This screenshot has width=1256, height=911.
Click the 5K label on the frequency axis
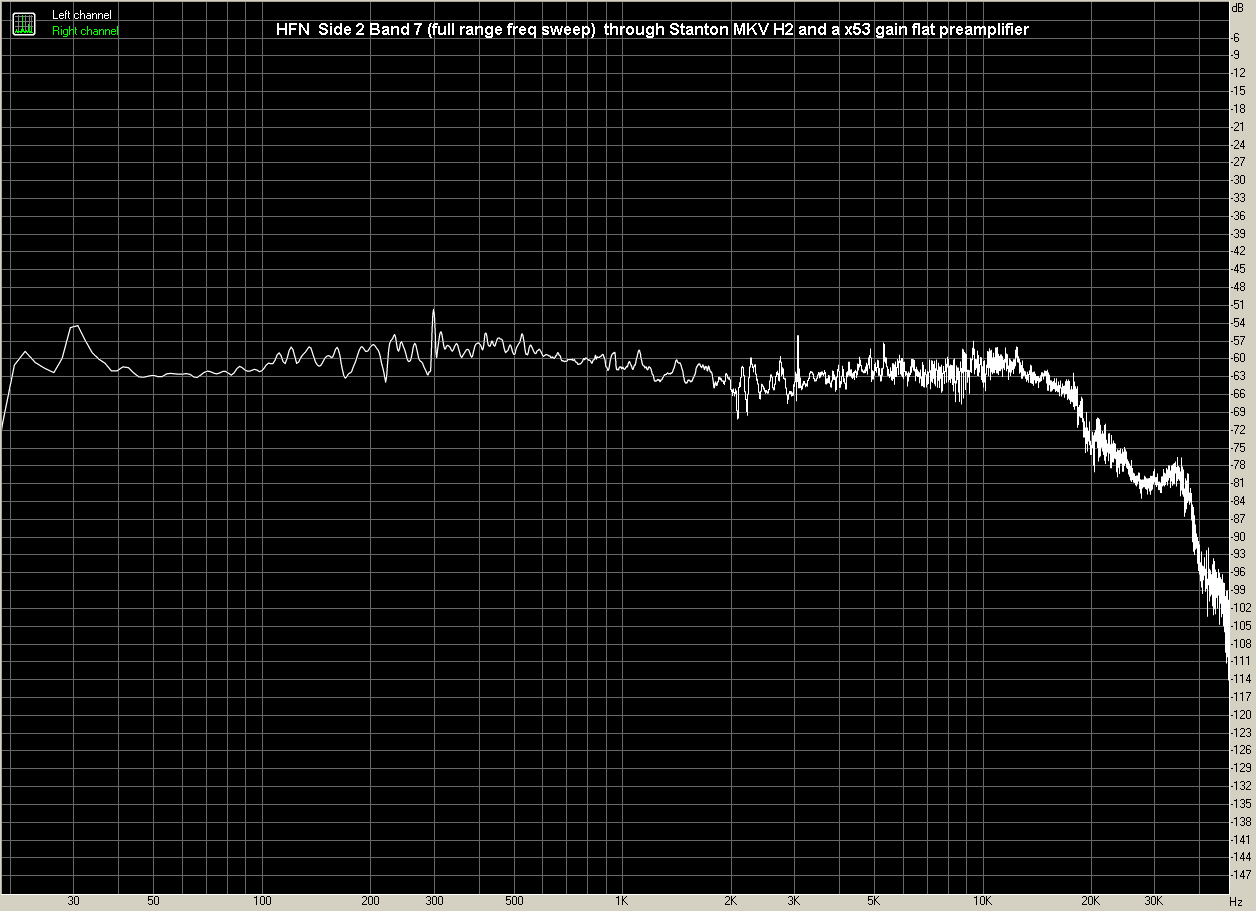coord(874,902)
